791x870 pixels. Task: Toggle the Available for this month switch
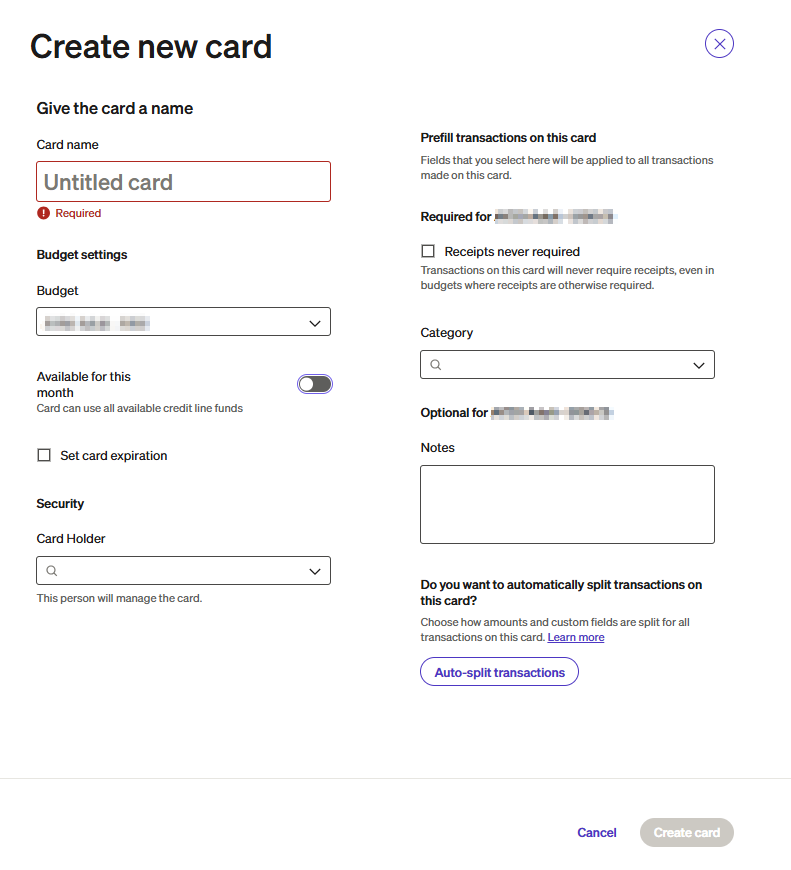click(314, 384)
